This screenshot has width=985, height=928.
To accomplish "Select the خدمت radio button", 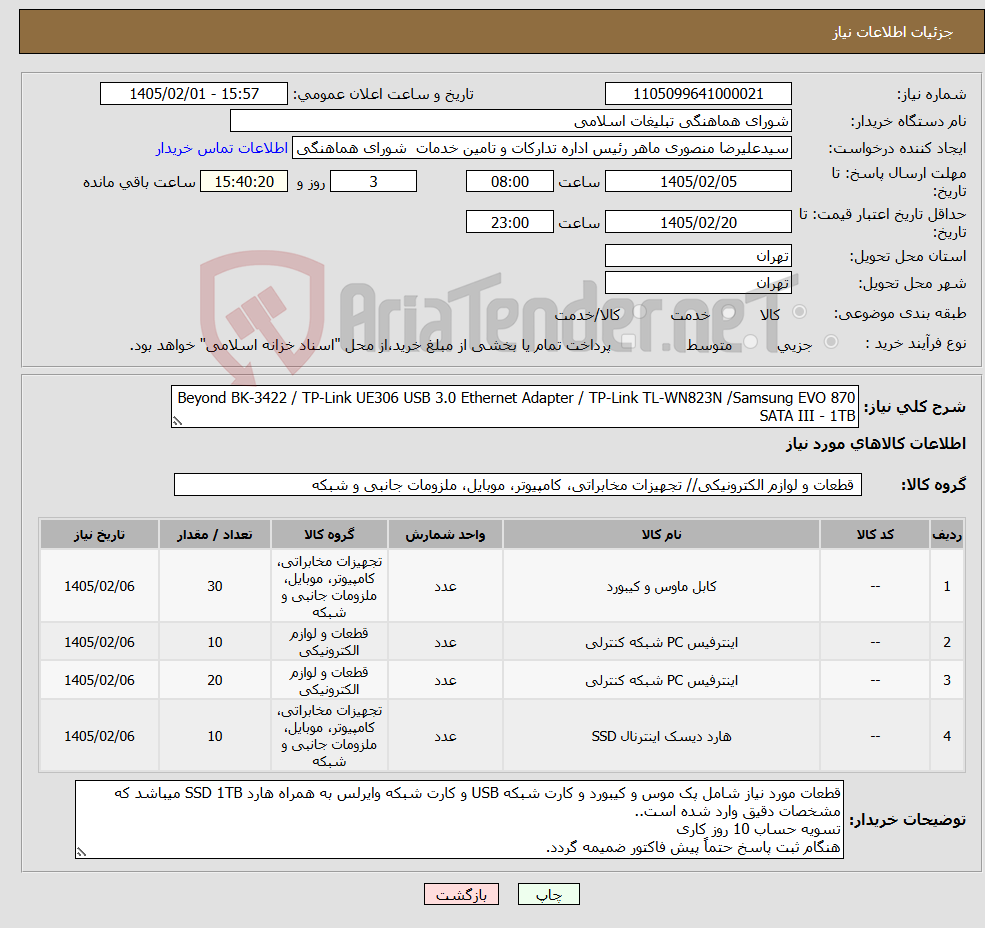I will 729,312.
